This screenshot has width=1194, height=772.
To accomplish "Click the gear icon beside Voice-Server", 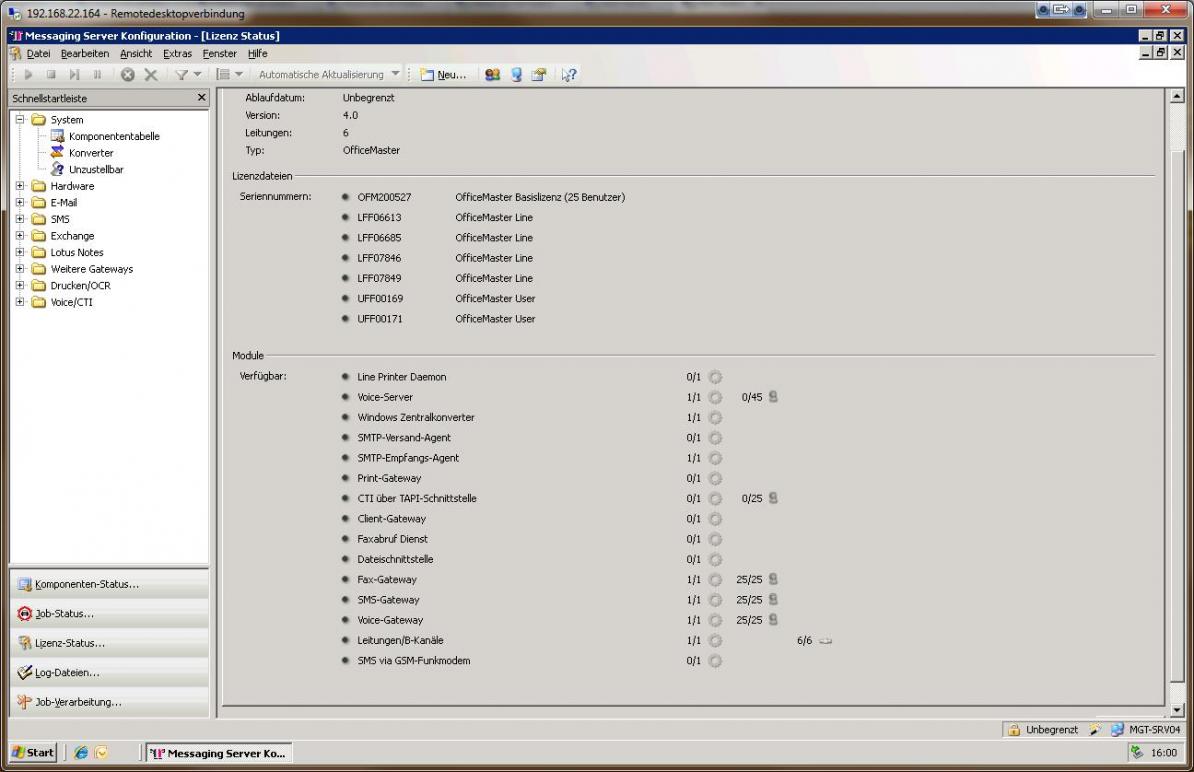I will pos(715,397).
